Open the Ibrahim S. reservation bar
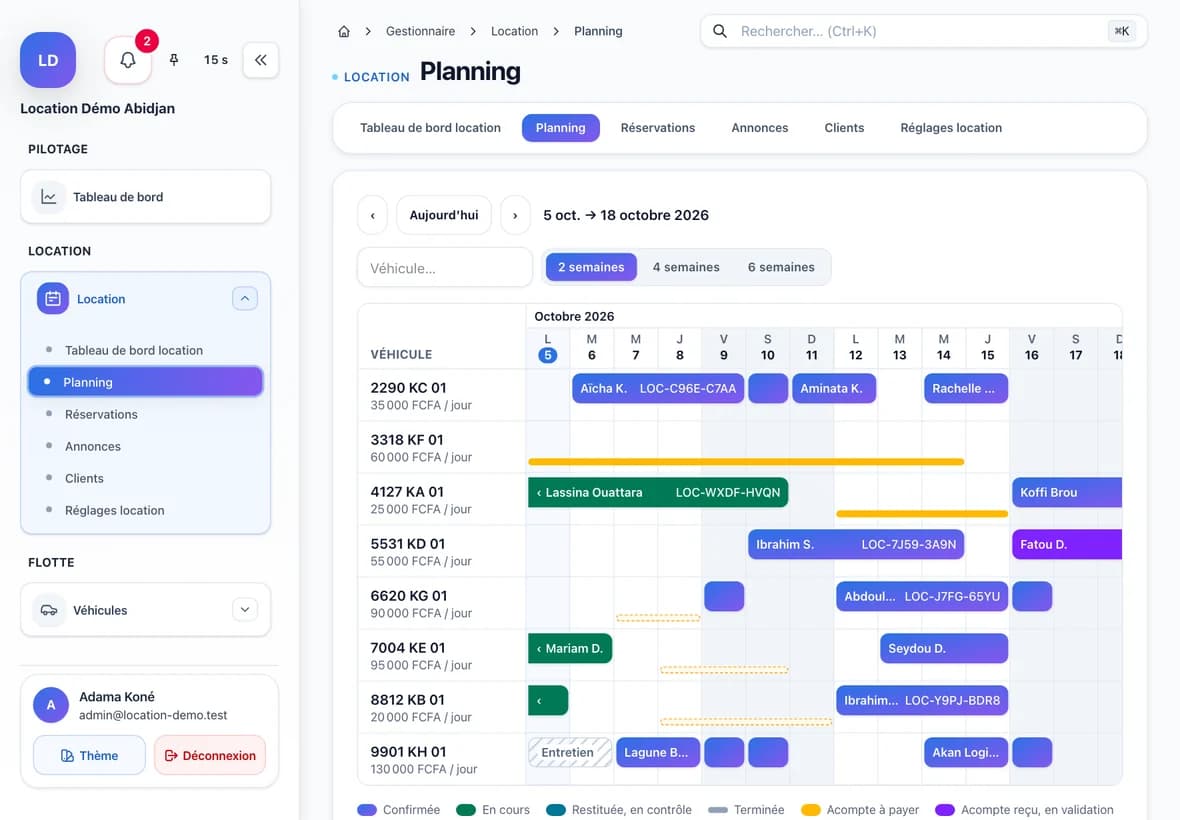This screenshot has height=820, width=1180. tap(856, 545)
